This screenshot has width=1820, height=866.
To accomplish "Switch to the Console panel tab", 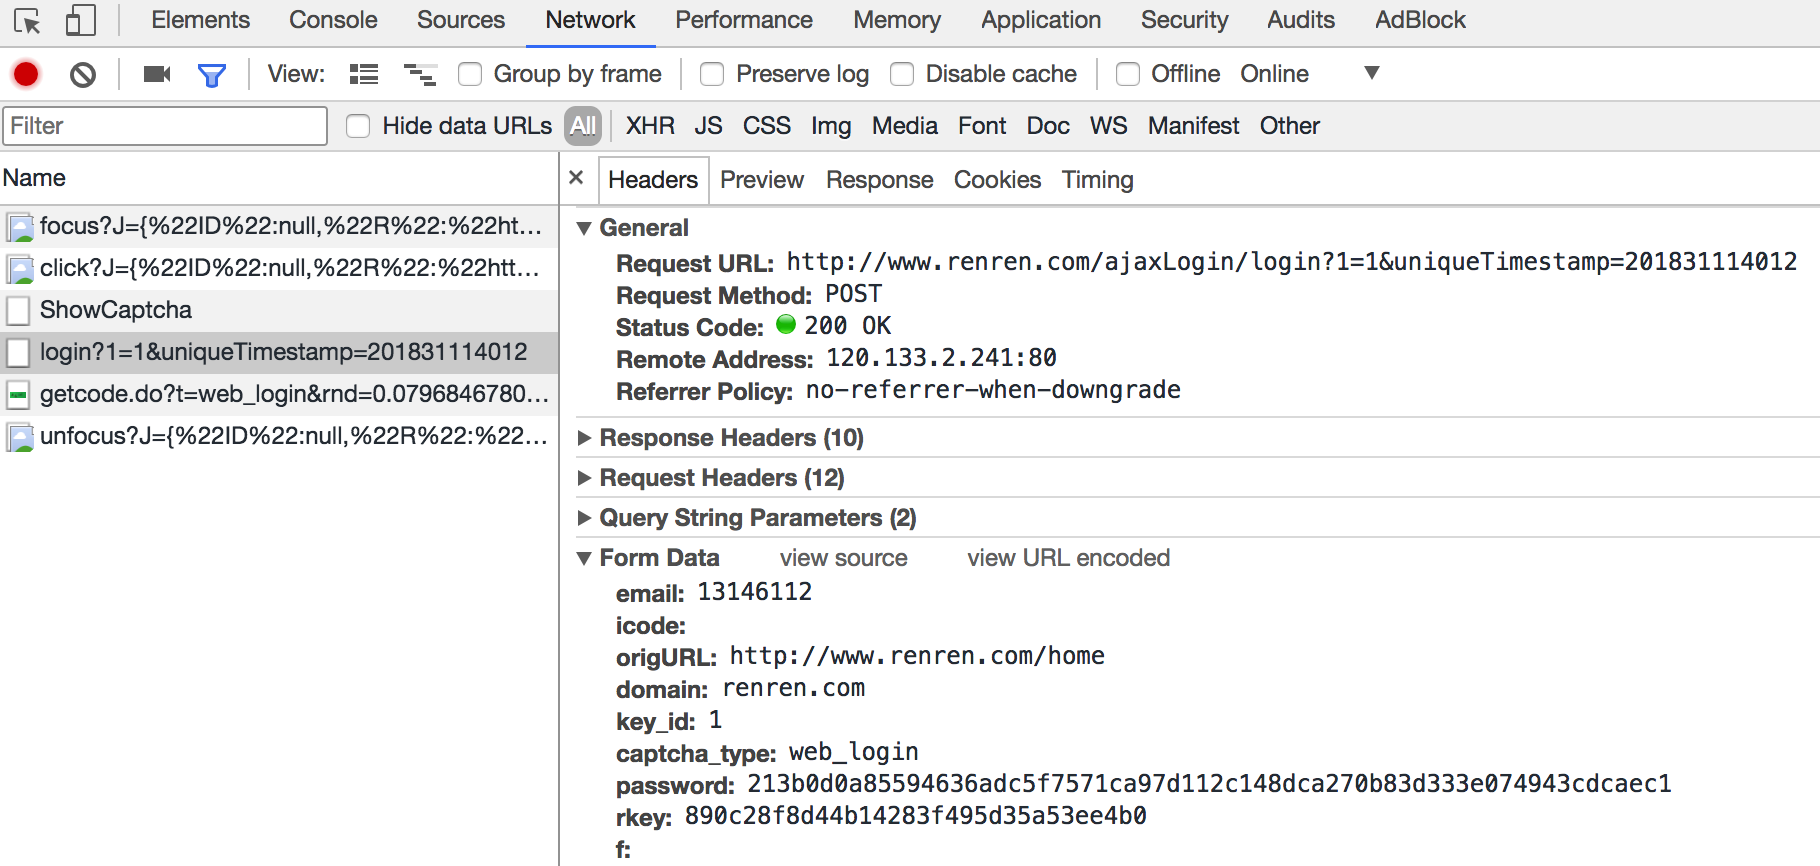I will click(x=333, y=20).
